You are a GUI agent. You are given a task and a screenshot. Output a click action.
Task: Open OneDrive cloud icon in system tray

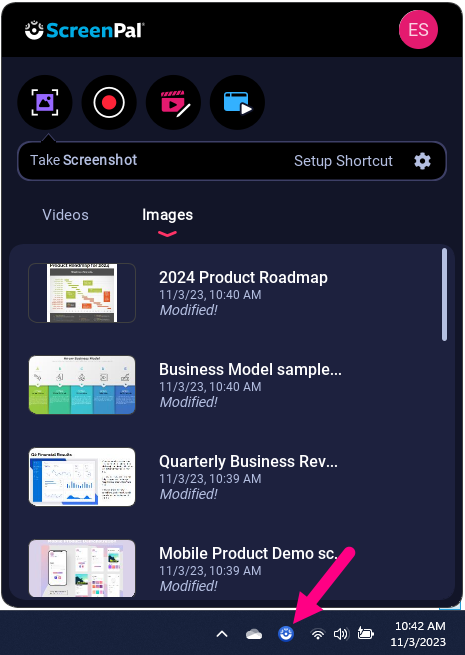click(254, 634)
